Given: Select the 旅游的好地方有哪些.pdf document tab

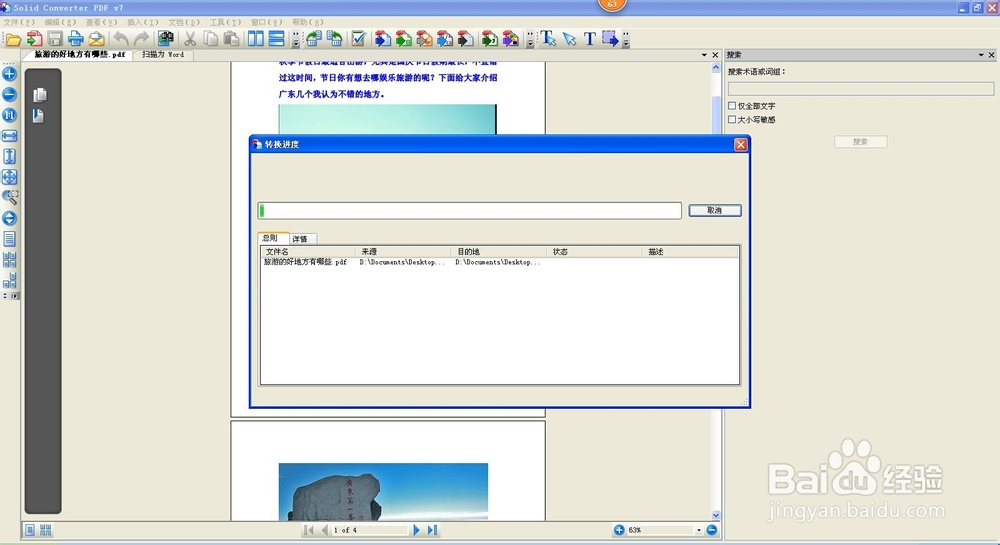Looking at the screenshot, I should [x=80, y=55].
